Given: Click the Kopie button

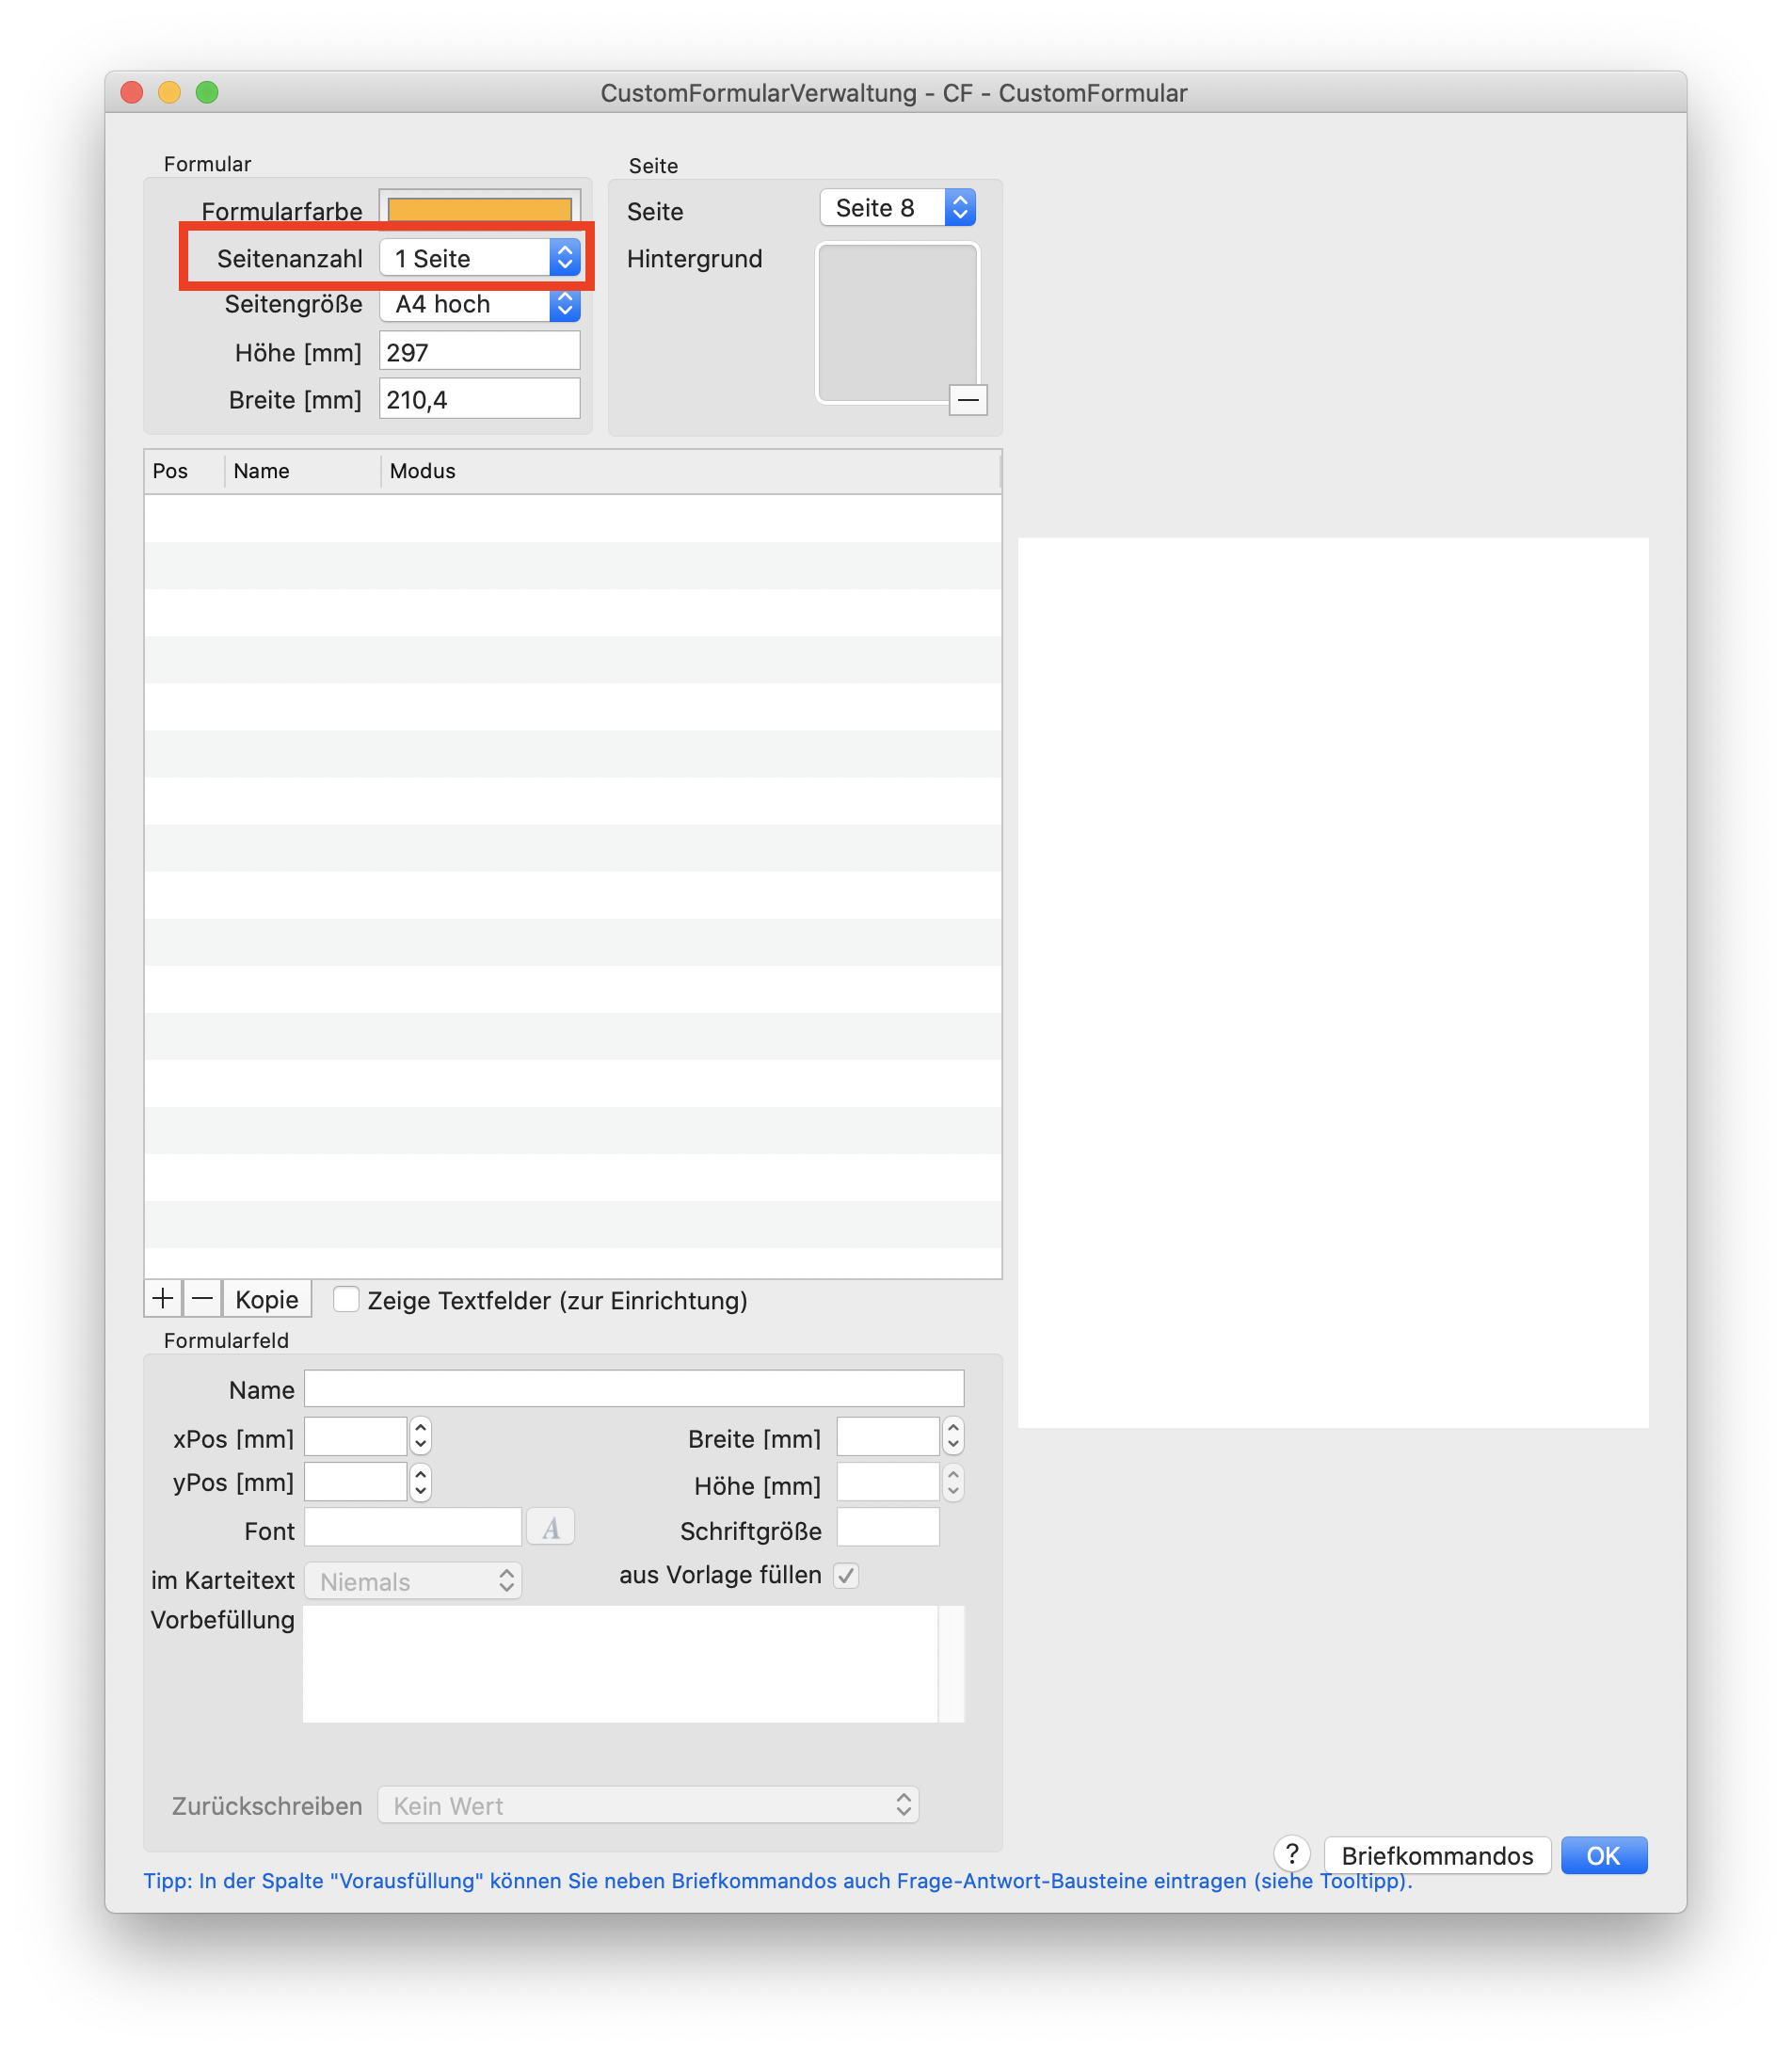Looking at the screenshot, I should pyautogui.click(x=267, y=1299).
